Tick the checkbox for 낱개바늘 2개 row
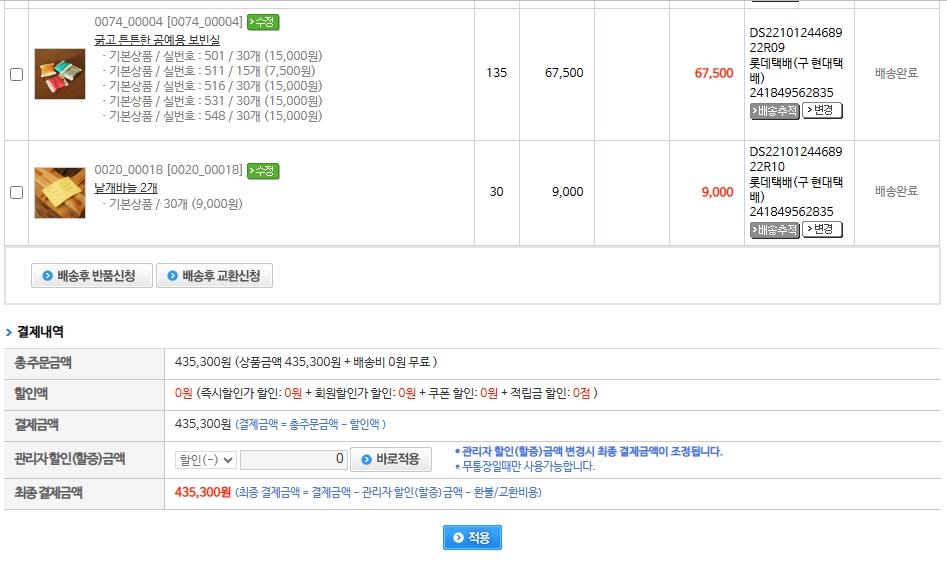The width and height of the screenshot is (947, 561). 16,193
